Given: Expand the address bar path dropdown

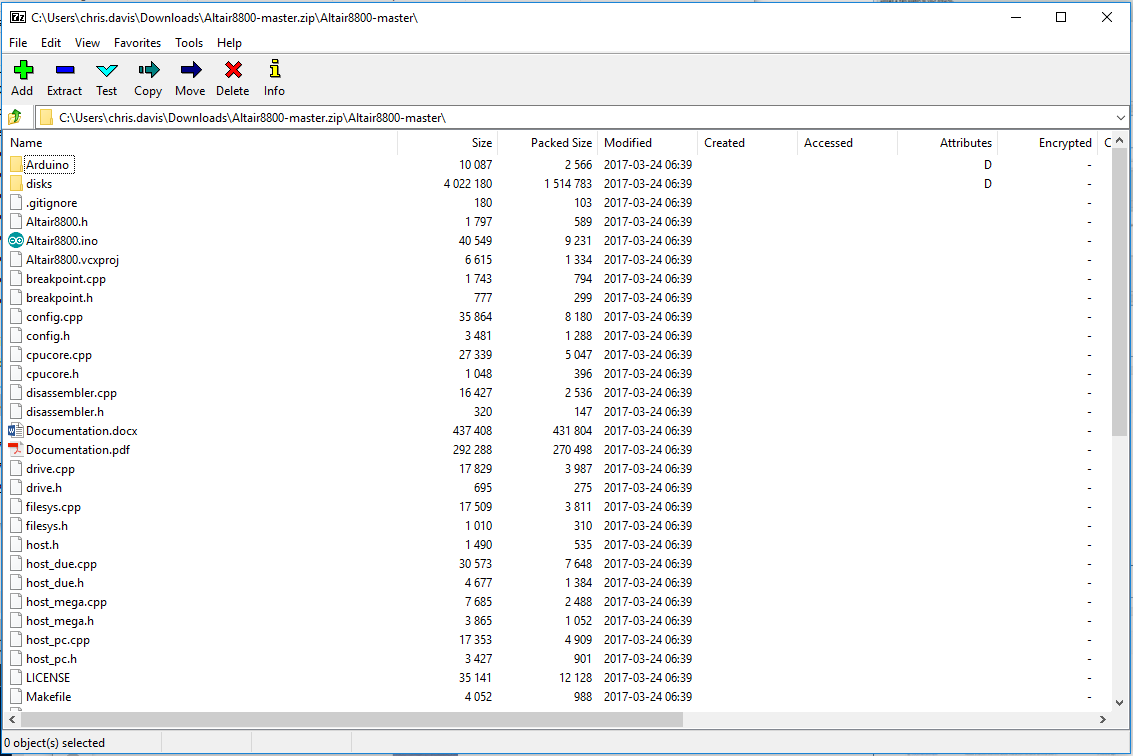Looking at the screenshot, I should (x=1120, y=117).
